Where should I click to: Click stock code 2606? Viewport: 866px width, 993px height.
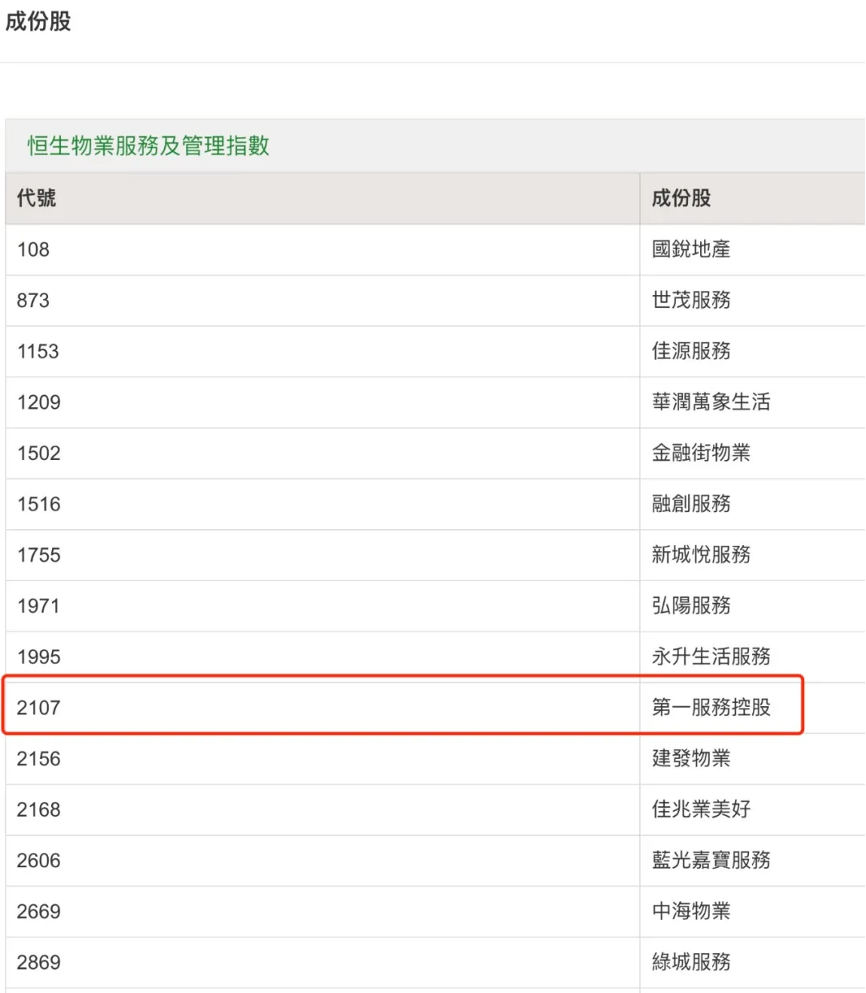(39, 861)
